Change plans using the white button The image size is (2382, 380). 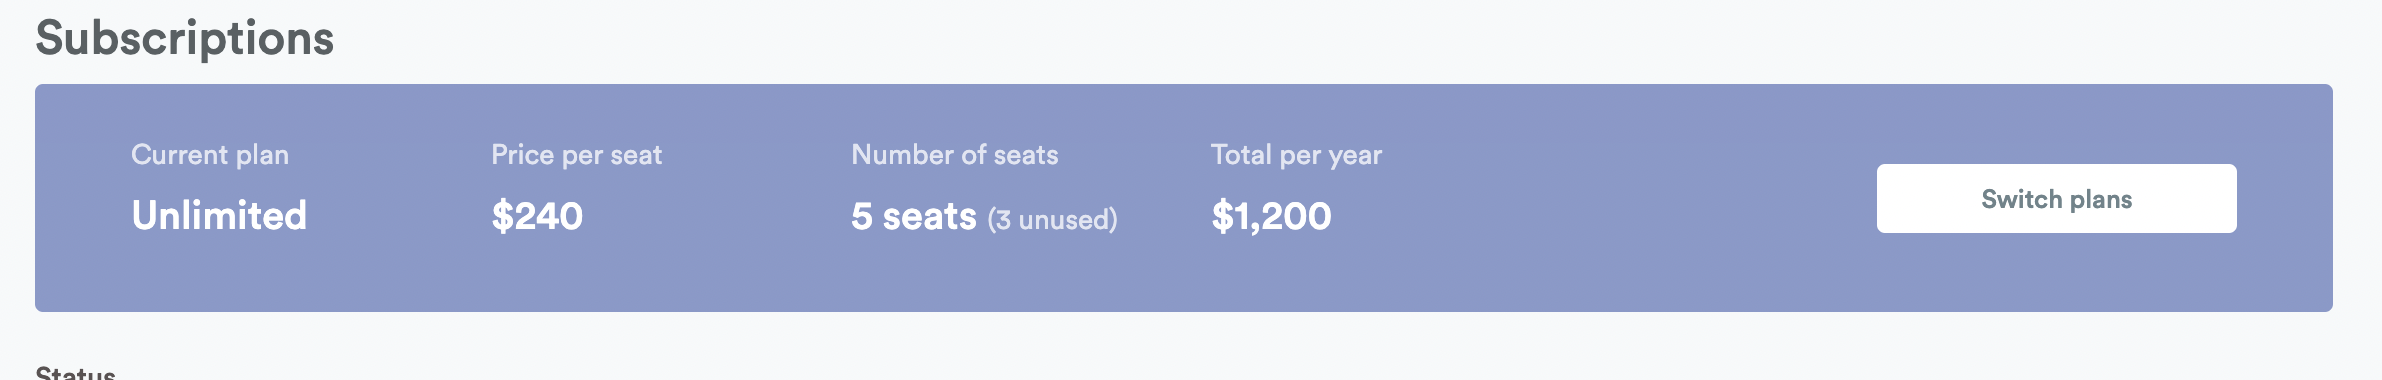click(2056, 199)
